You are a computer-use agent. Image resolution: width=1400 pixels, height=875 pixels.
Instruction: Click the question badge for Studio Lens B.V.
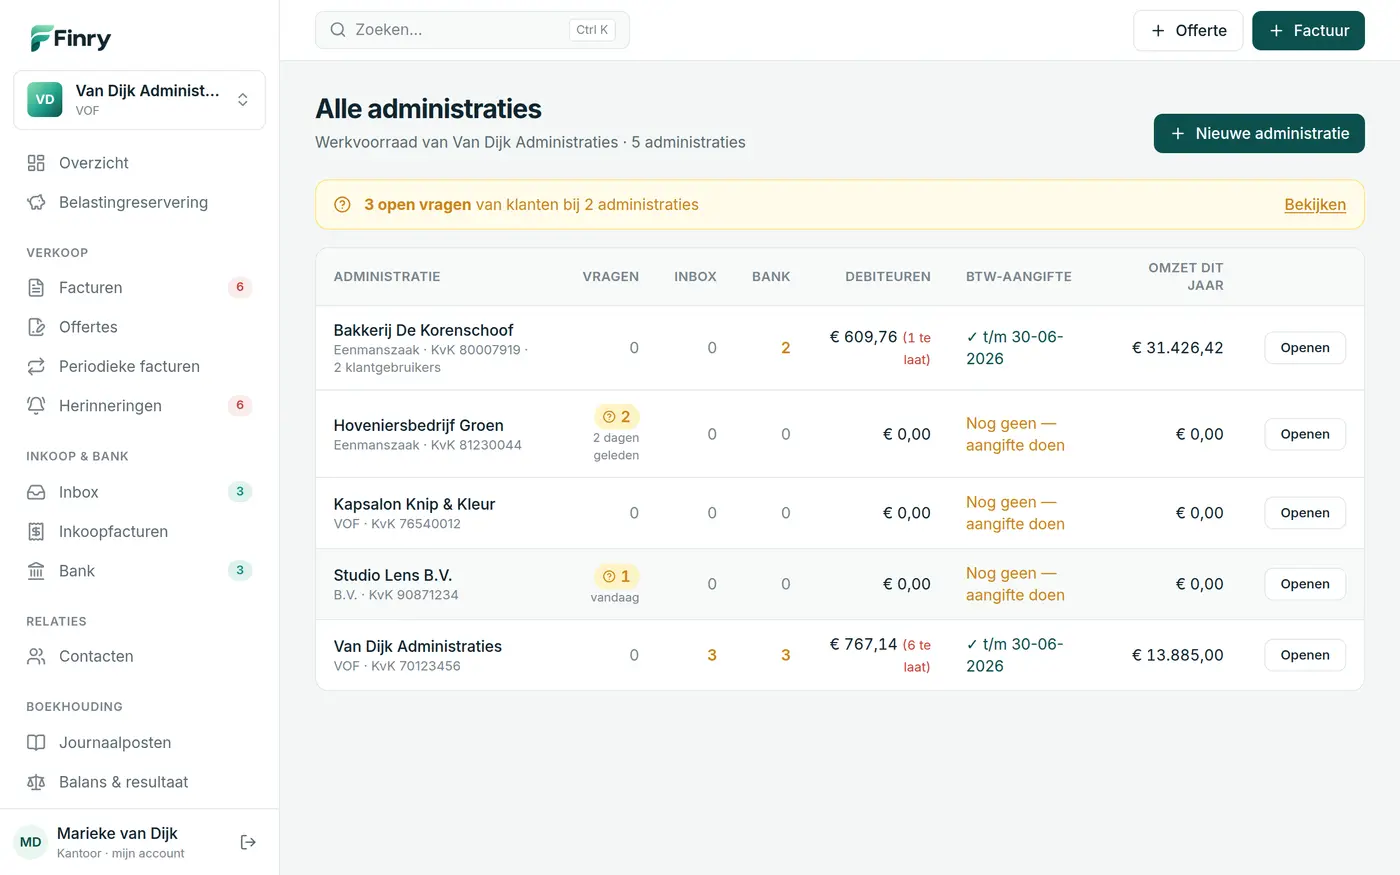[617, 576]
